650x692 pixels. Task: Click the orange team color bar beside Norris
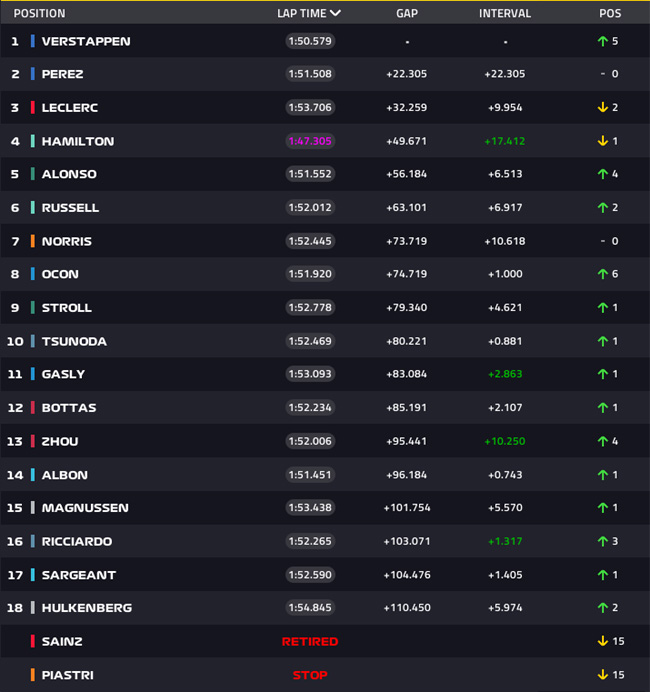(x=33, y=241)
